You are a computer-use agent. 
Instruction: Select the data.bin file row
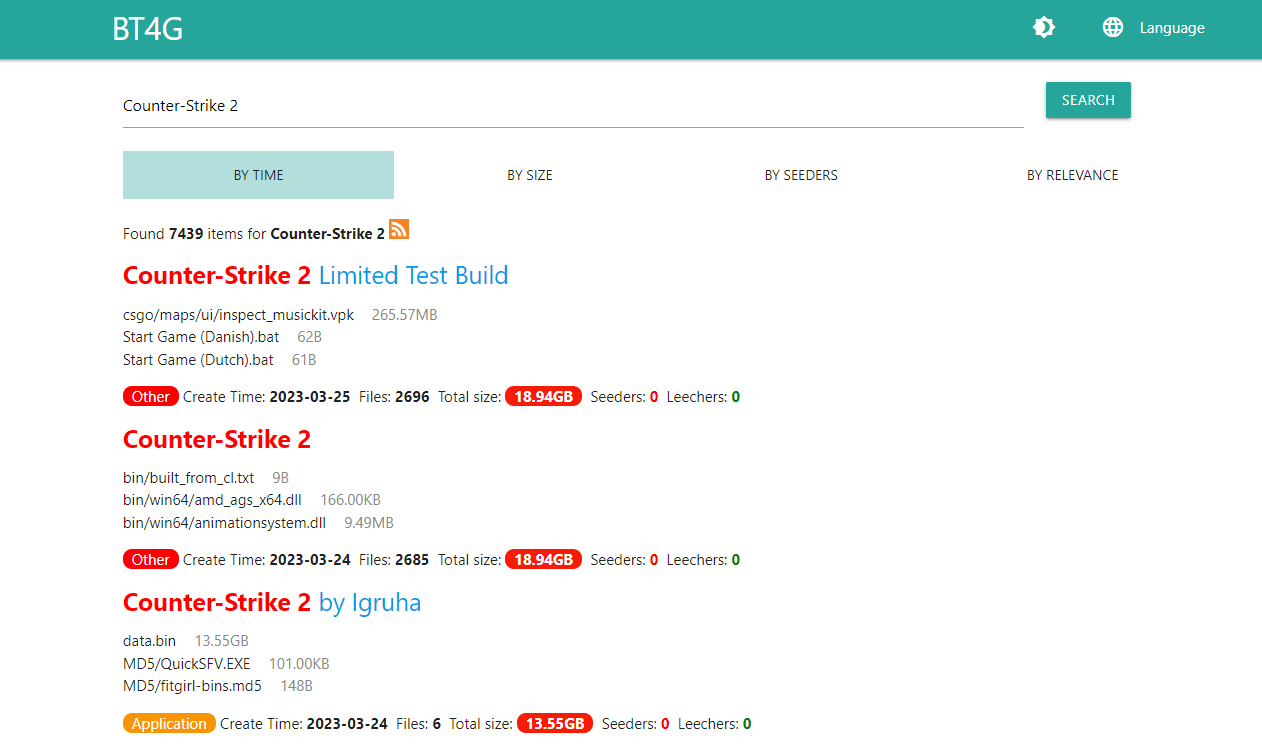pyautogui.click(x=149, y=641)
